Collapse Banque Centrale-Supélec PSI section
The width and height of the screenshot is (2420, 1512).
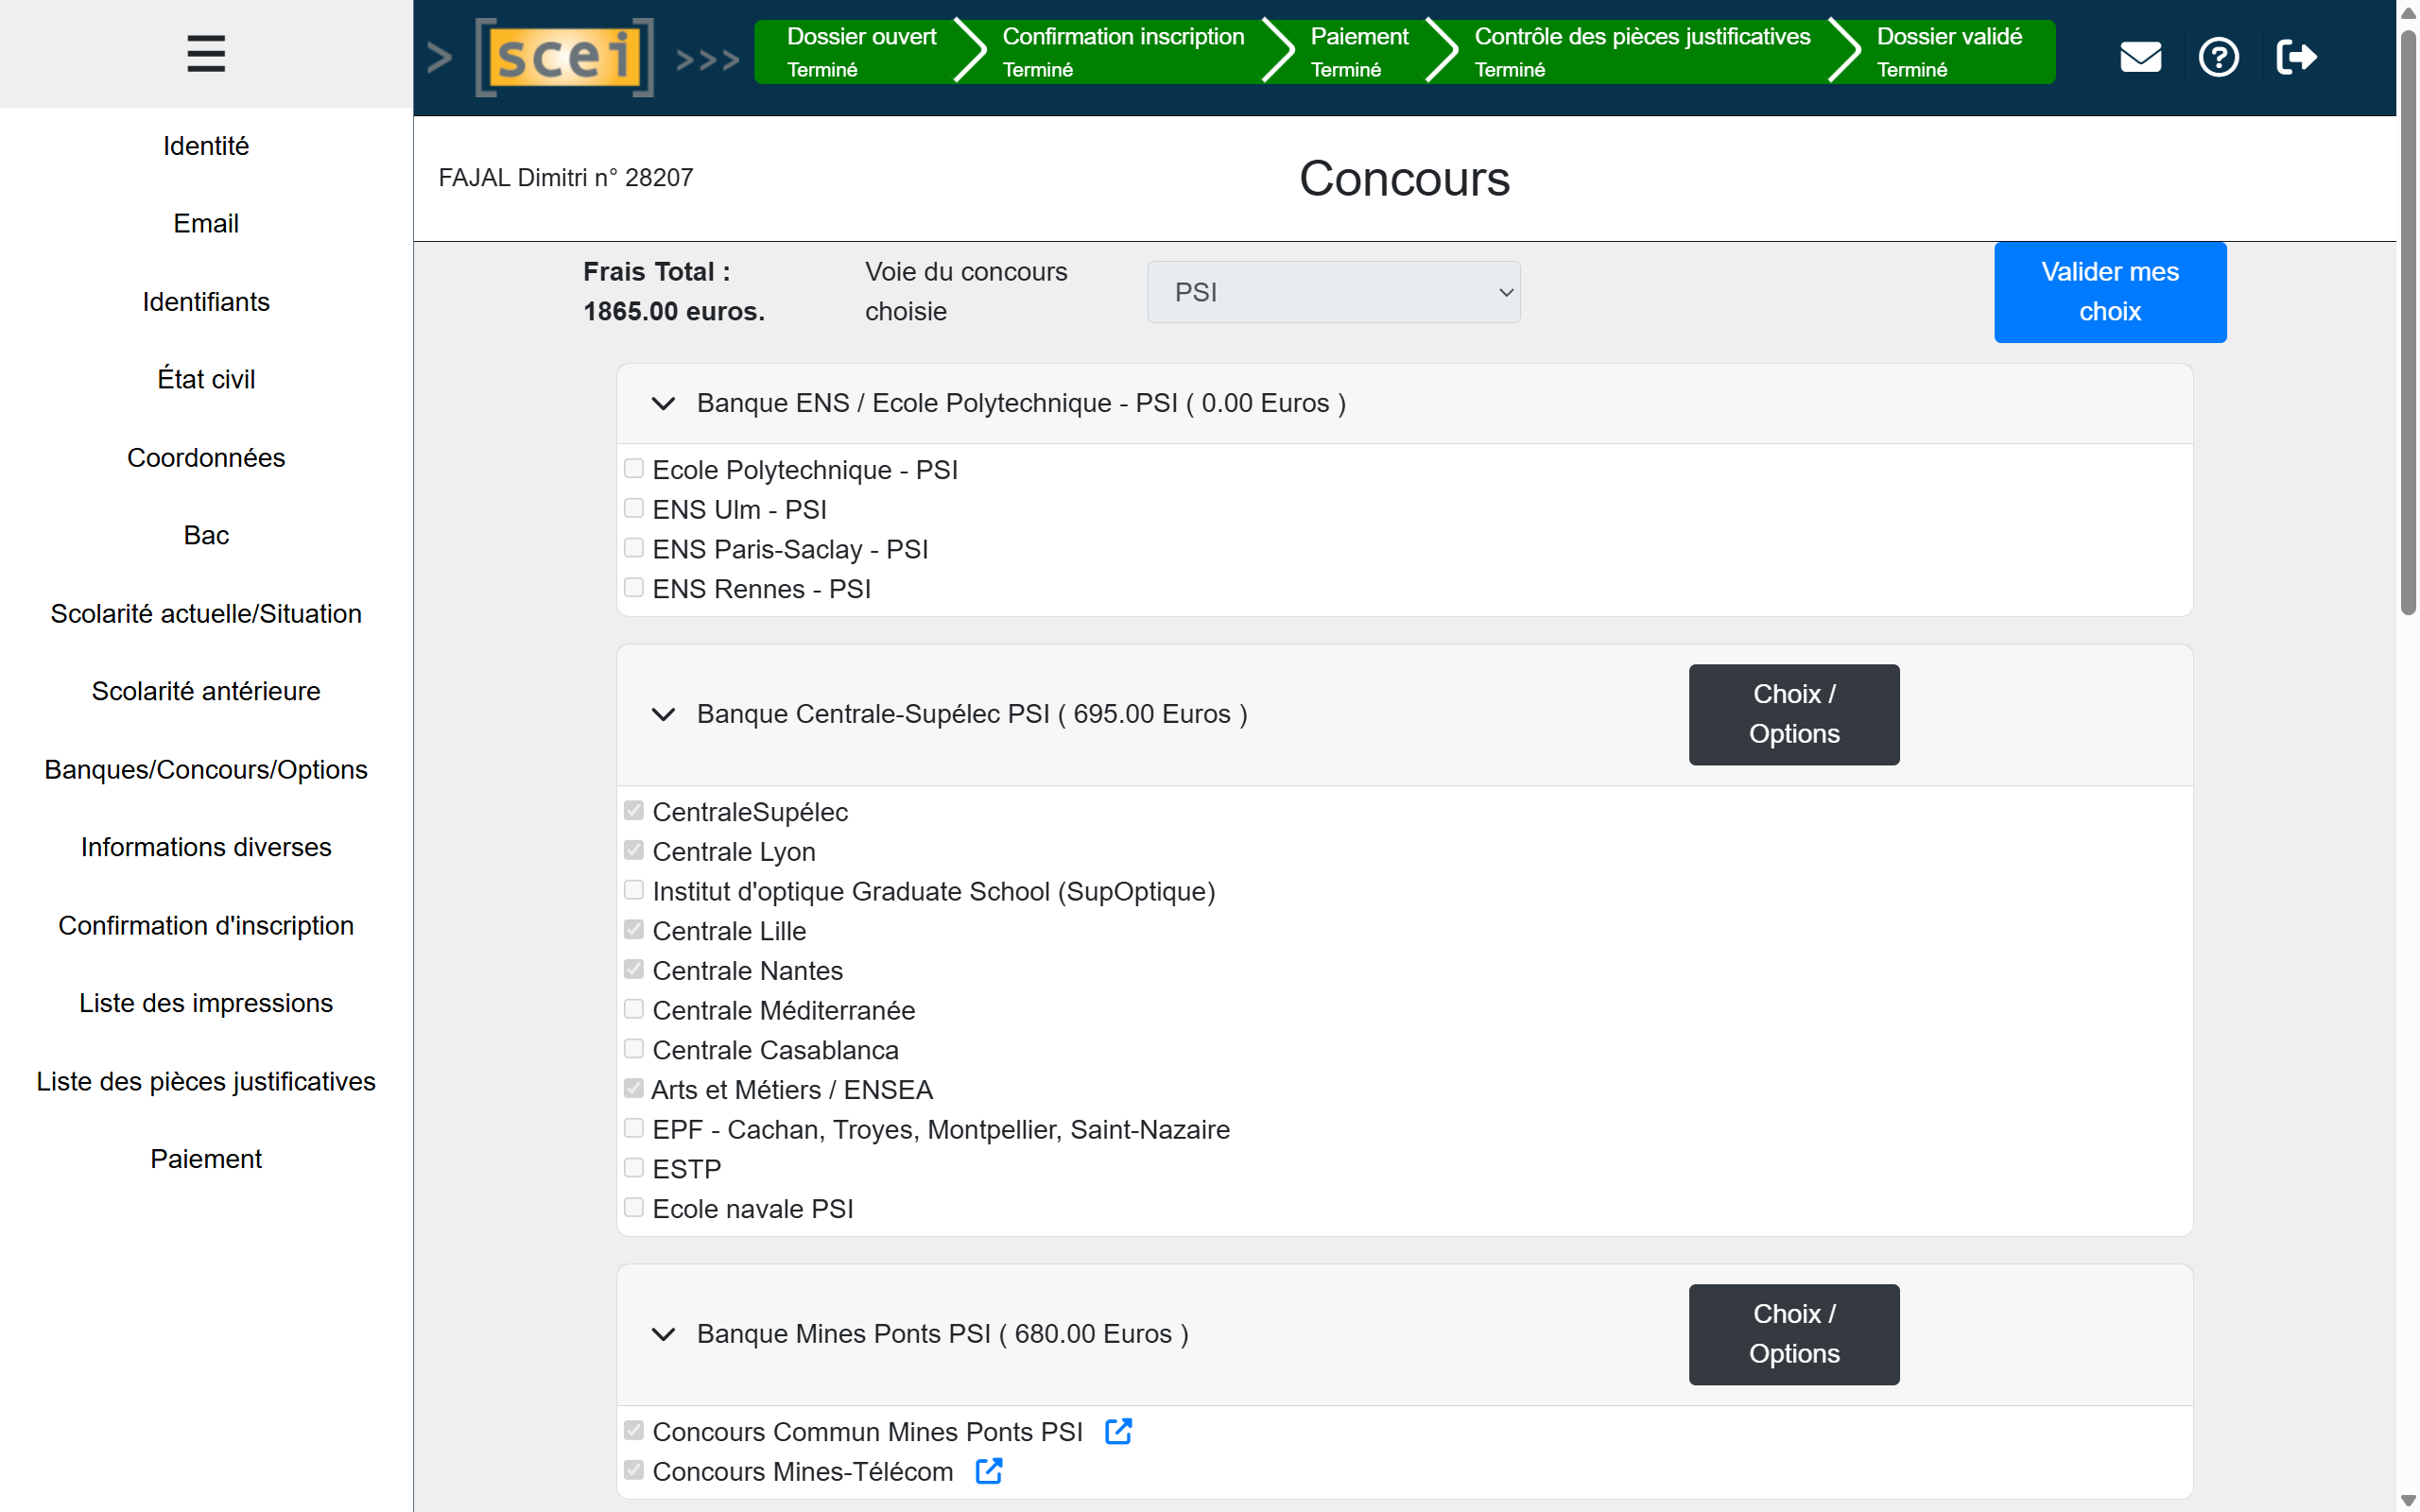[663, 714]
